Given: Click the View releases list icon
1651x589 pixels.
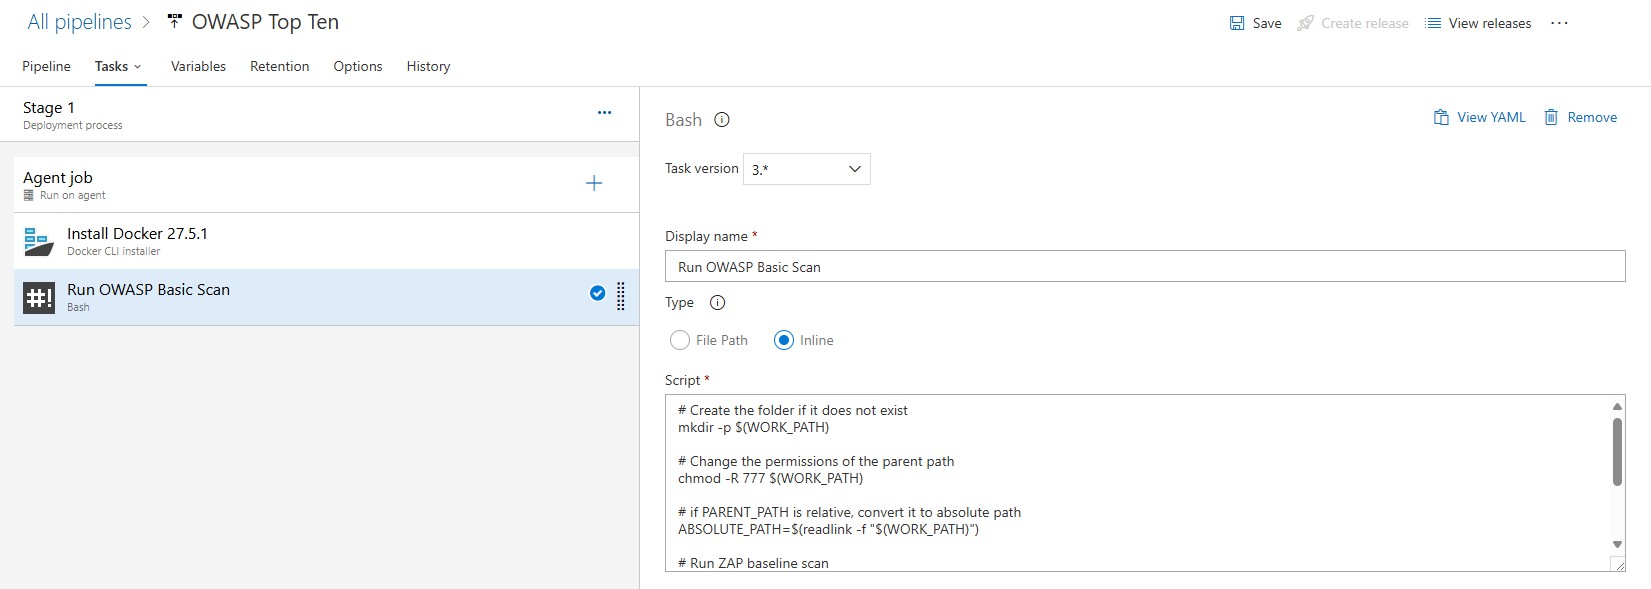Looking at the screenshot, I should (1433, 23).
